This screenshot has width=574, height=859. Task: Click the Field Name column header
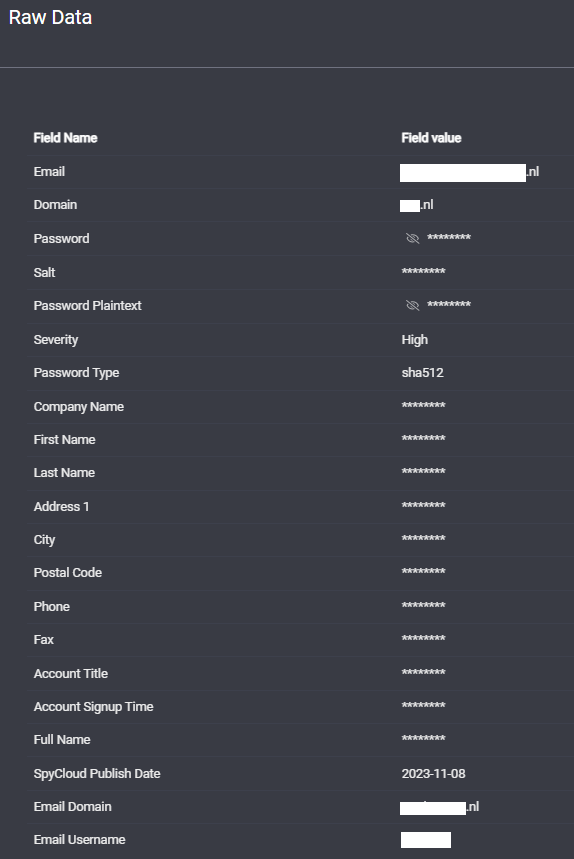65,138
